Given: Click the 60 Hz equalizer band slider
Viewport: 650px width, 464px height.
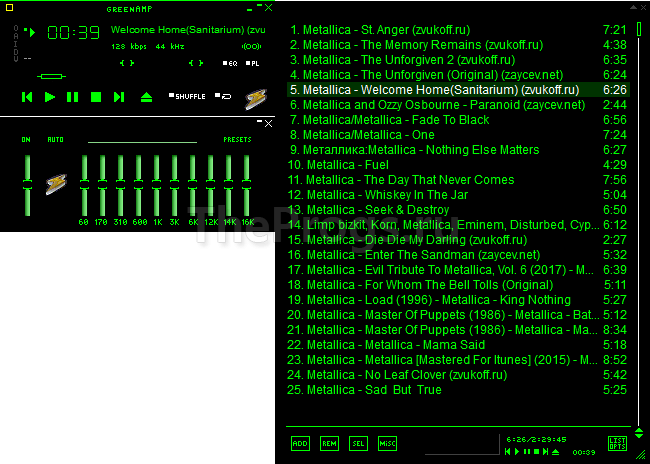Looking at the screenshot, I should point(83,185).
